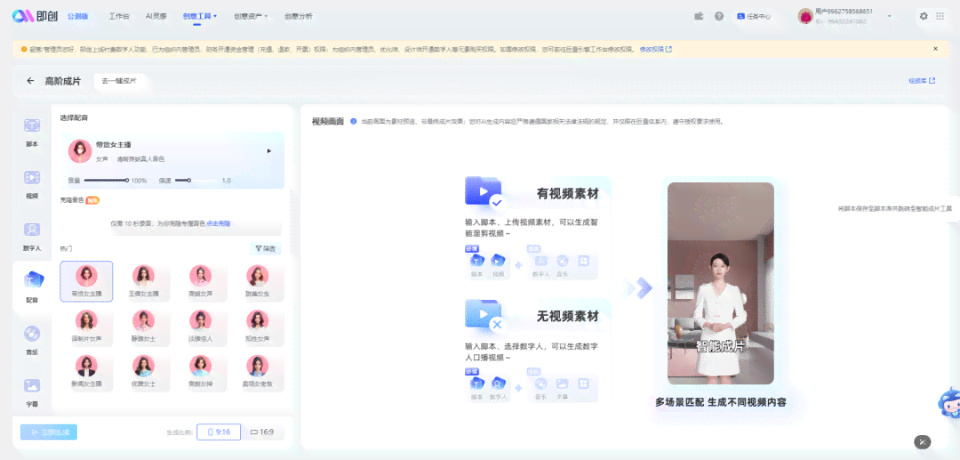Image resolution: width=960 pixels, height=460 pixels.
Task: Expand the 创意工具 dropdown menu
Action: (200, 17)
